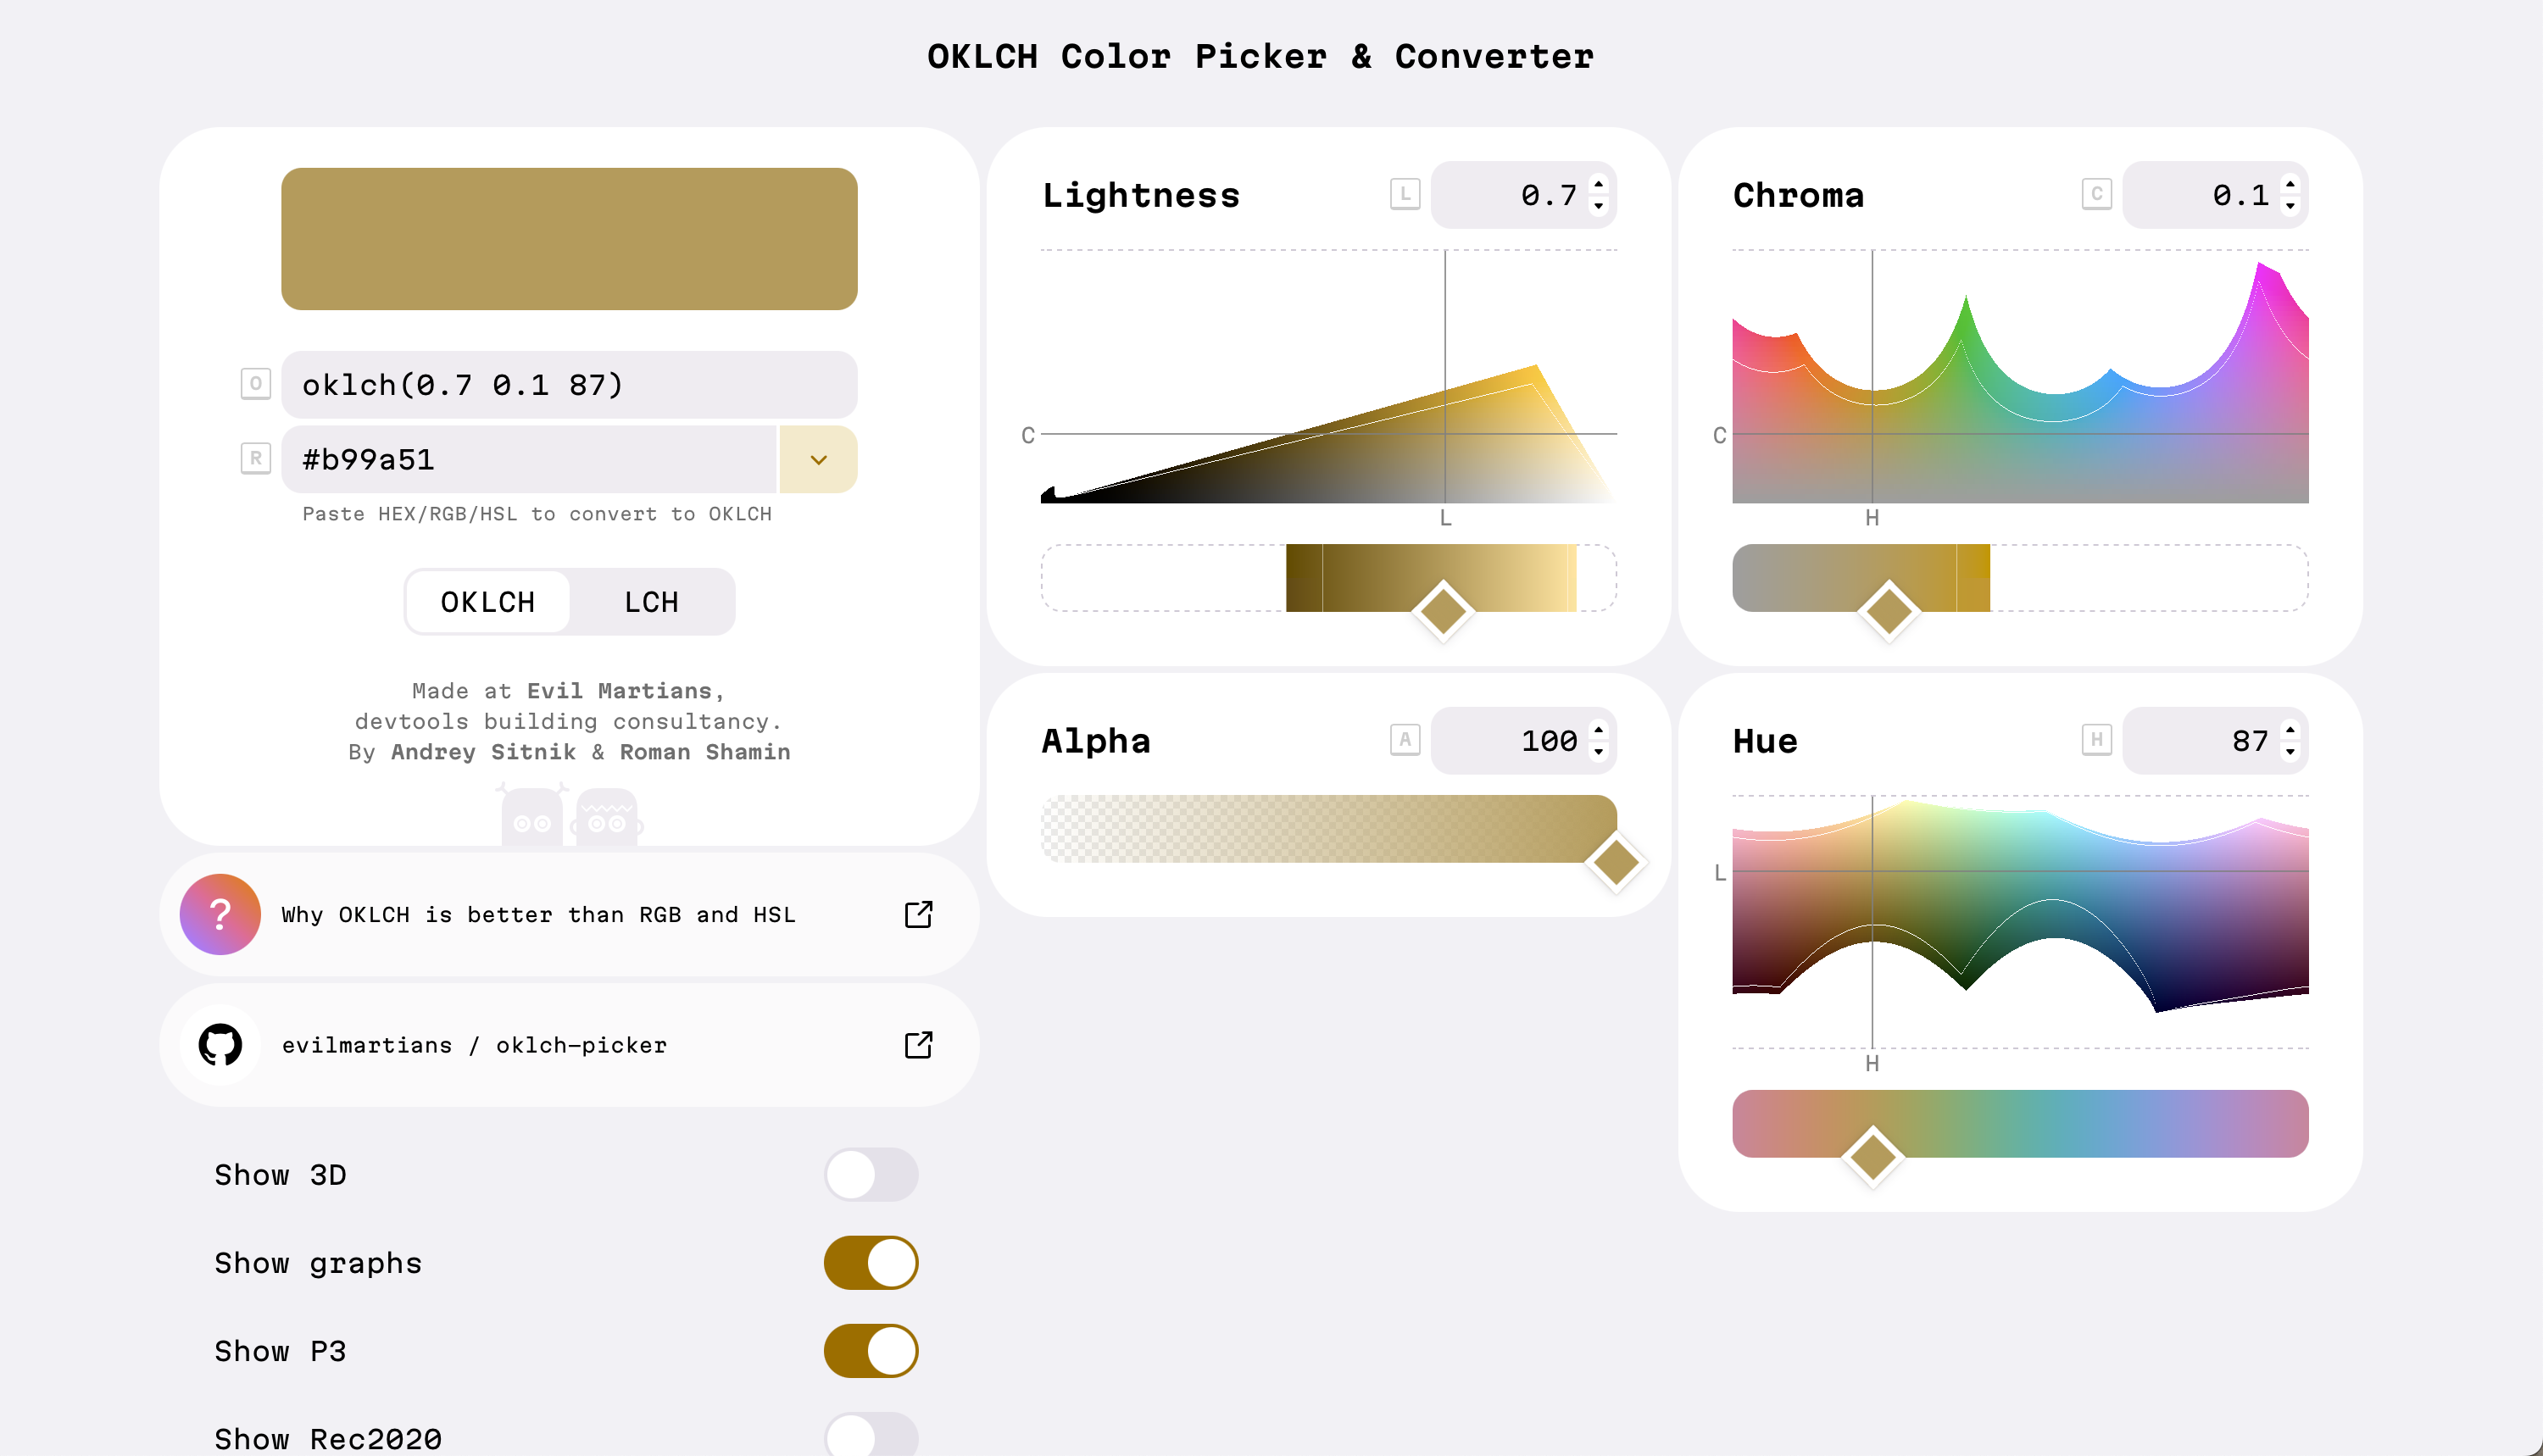Open the color format dropdown chevron
The height and width of the screenshot is (1456, 2543).
(x=818, y=460)
